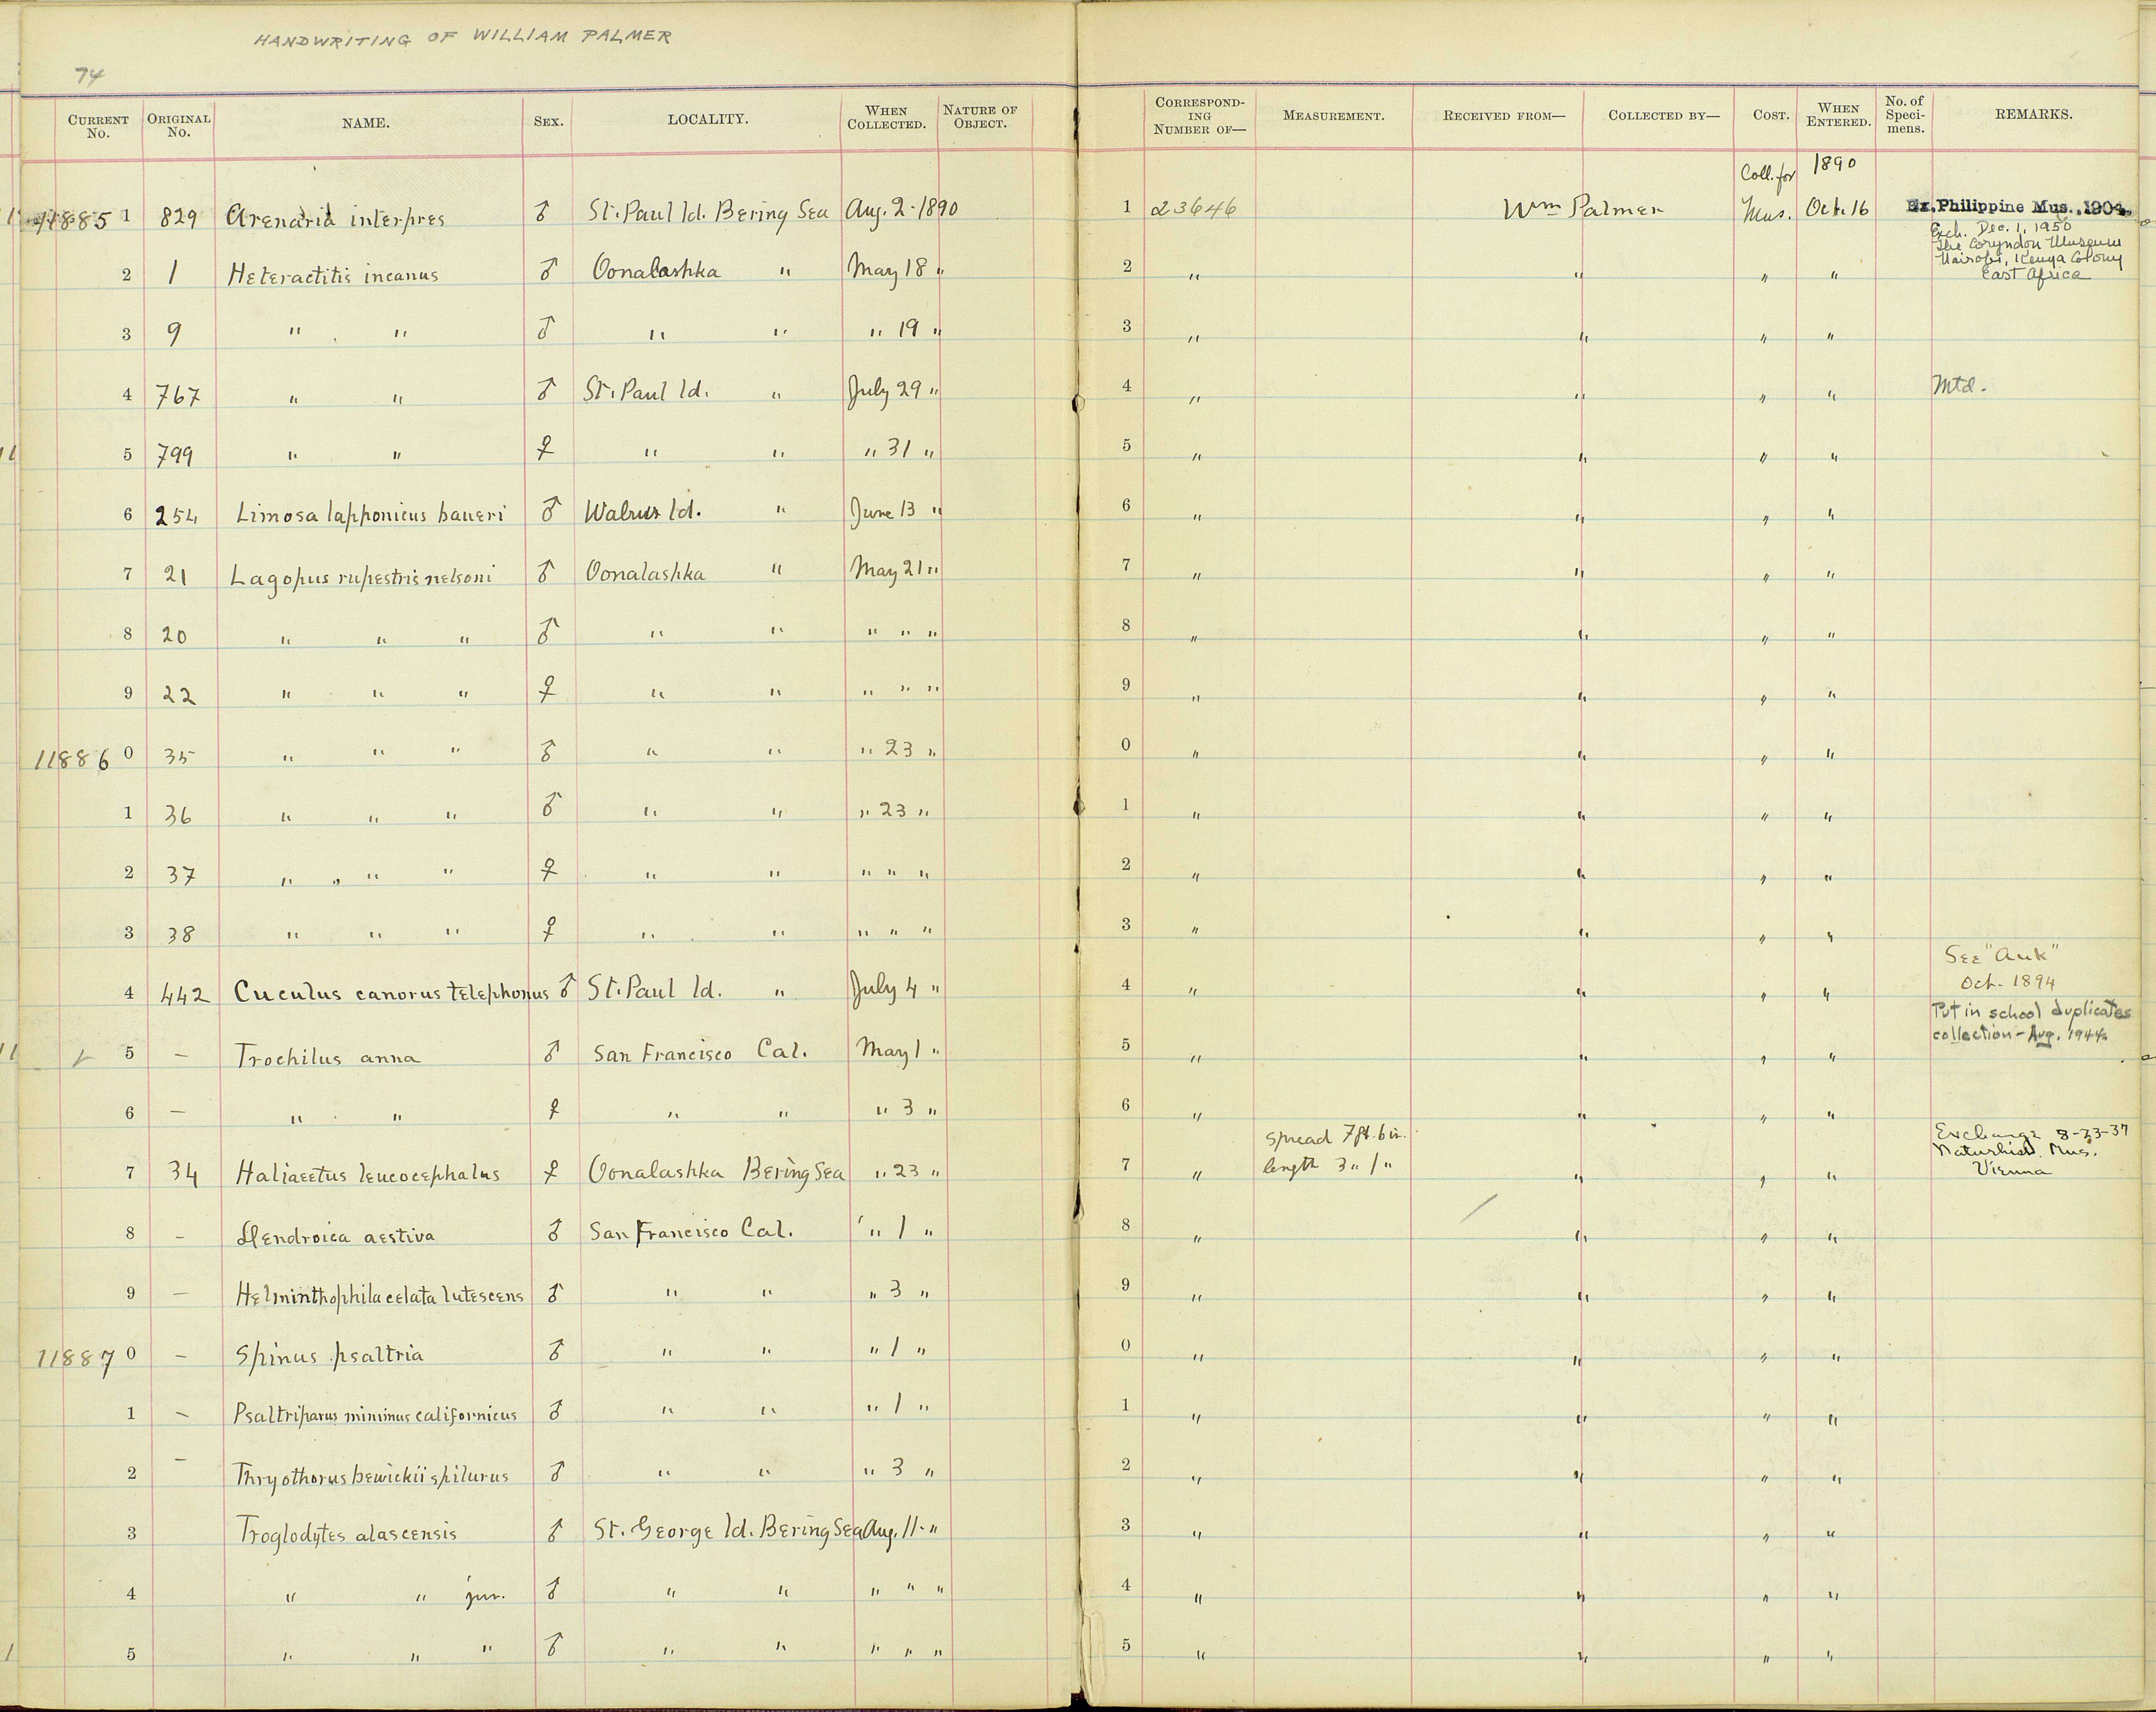
Task: Click 'Psaltriparus minimus californicus' entry
Action: [375, 1415]
